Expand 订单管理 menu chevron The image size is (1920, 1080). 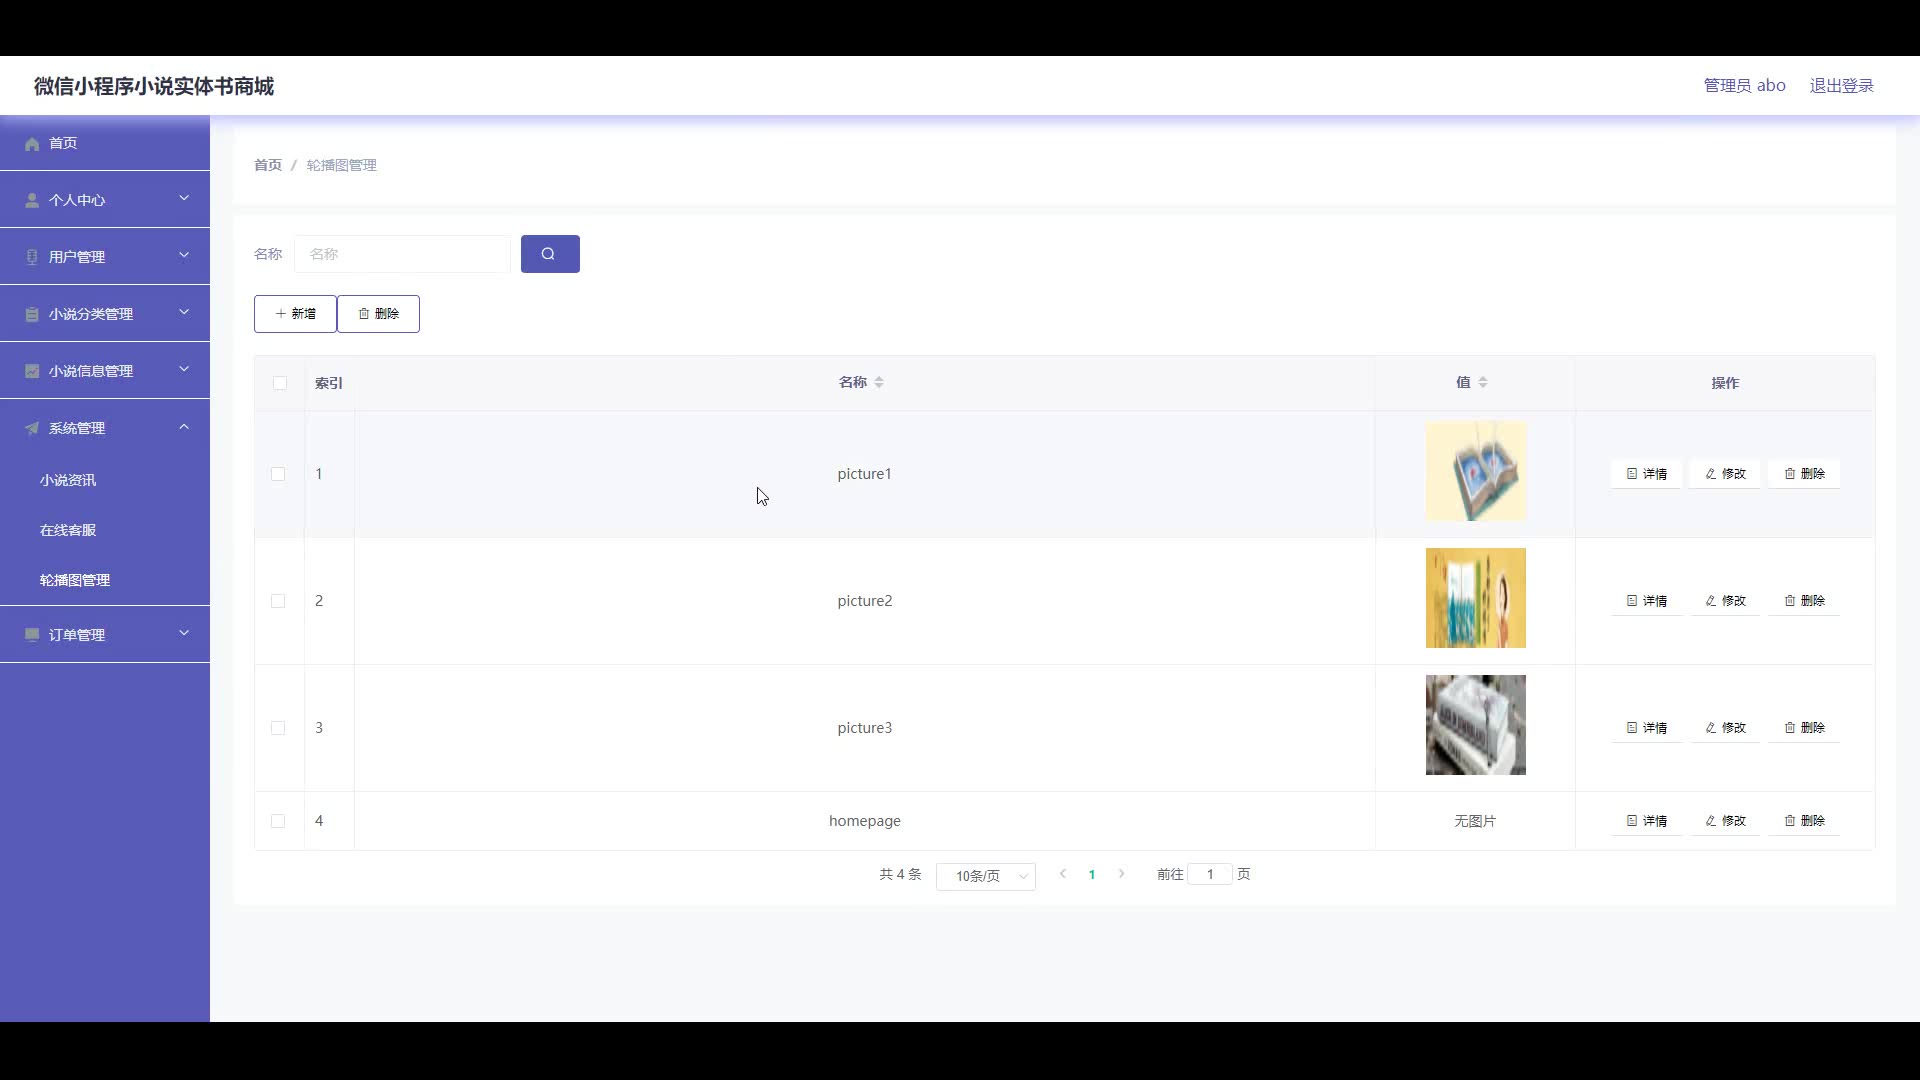point(184,634)
